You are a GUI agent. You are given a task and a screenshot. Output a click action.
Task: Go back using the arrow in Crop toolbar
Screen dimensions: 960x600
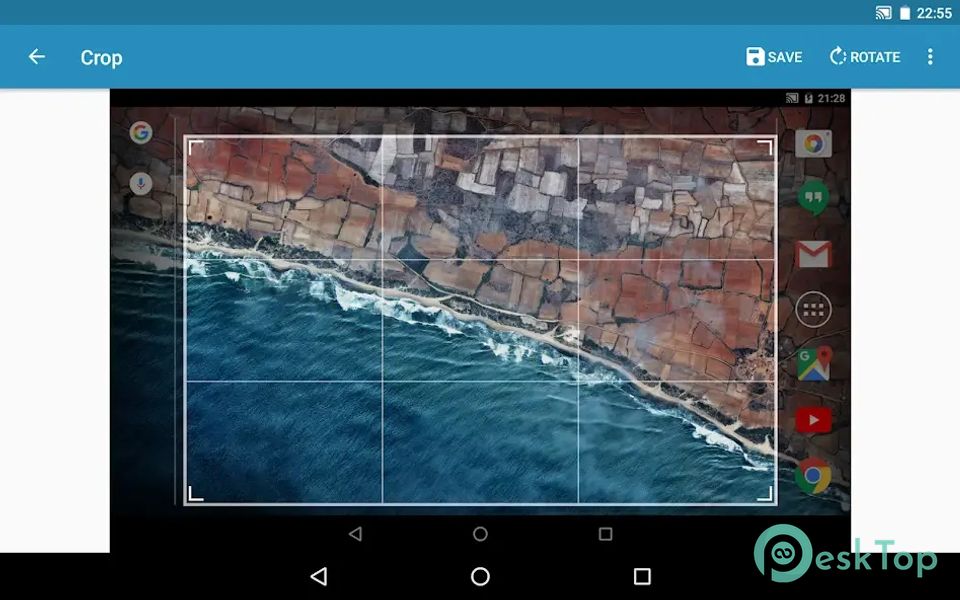click(x=37, y=57)
